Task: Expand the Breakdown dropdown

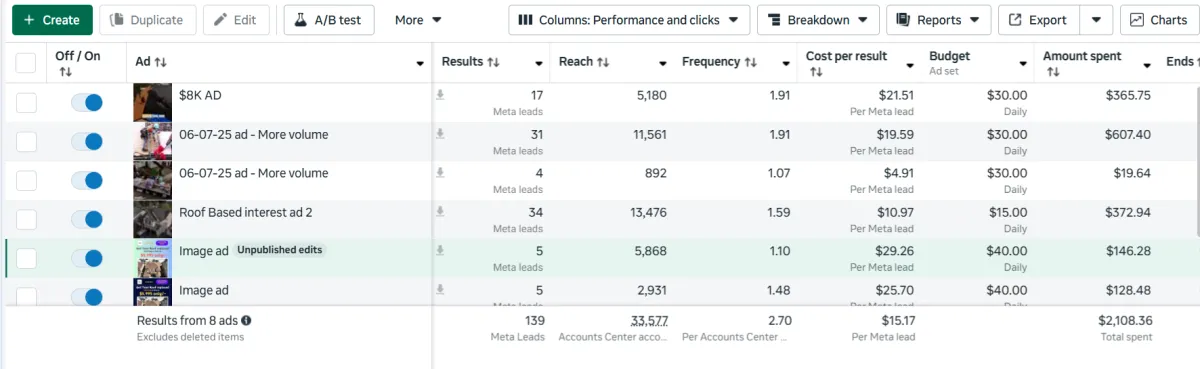Action: tap(818, 20)
